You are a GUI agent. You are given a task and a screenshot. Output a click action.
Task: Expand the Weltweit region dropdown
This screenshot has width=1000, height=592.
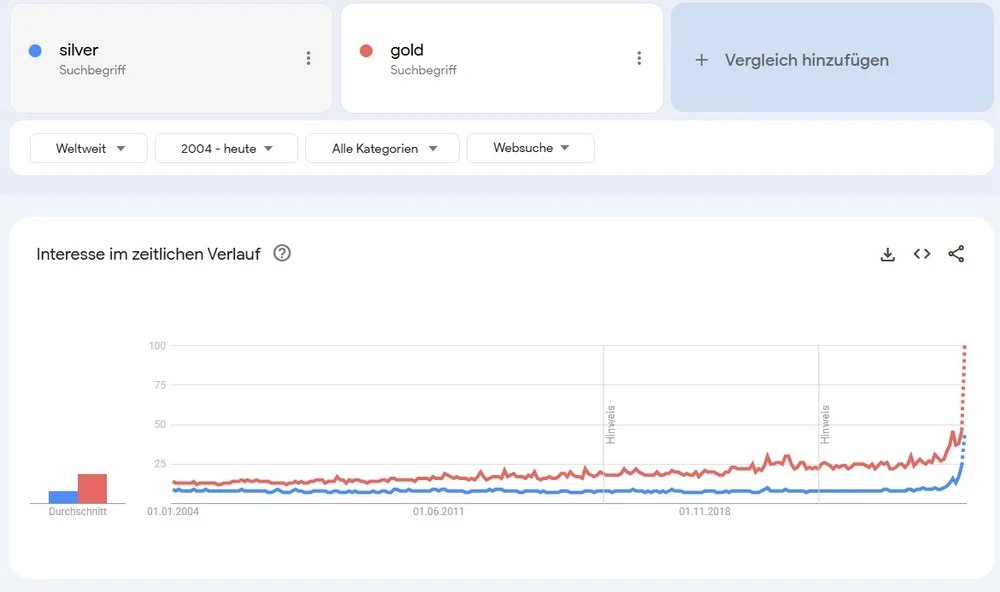click(89, 148)
